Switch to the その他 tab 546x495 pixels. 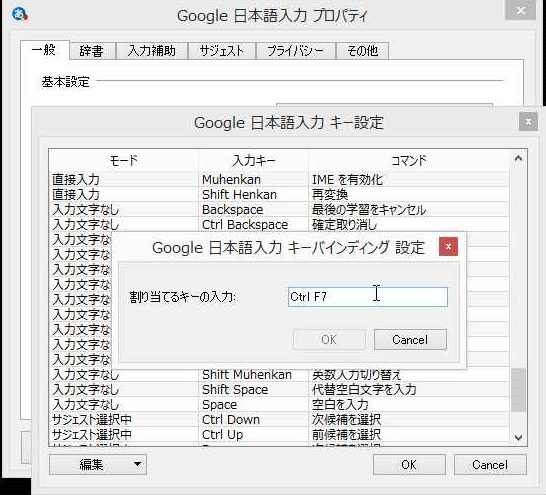click(362, 51)
